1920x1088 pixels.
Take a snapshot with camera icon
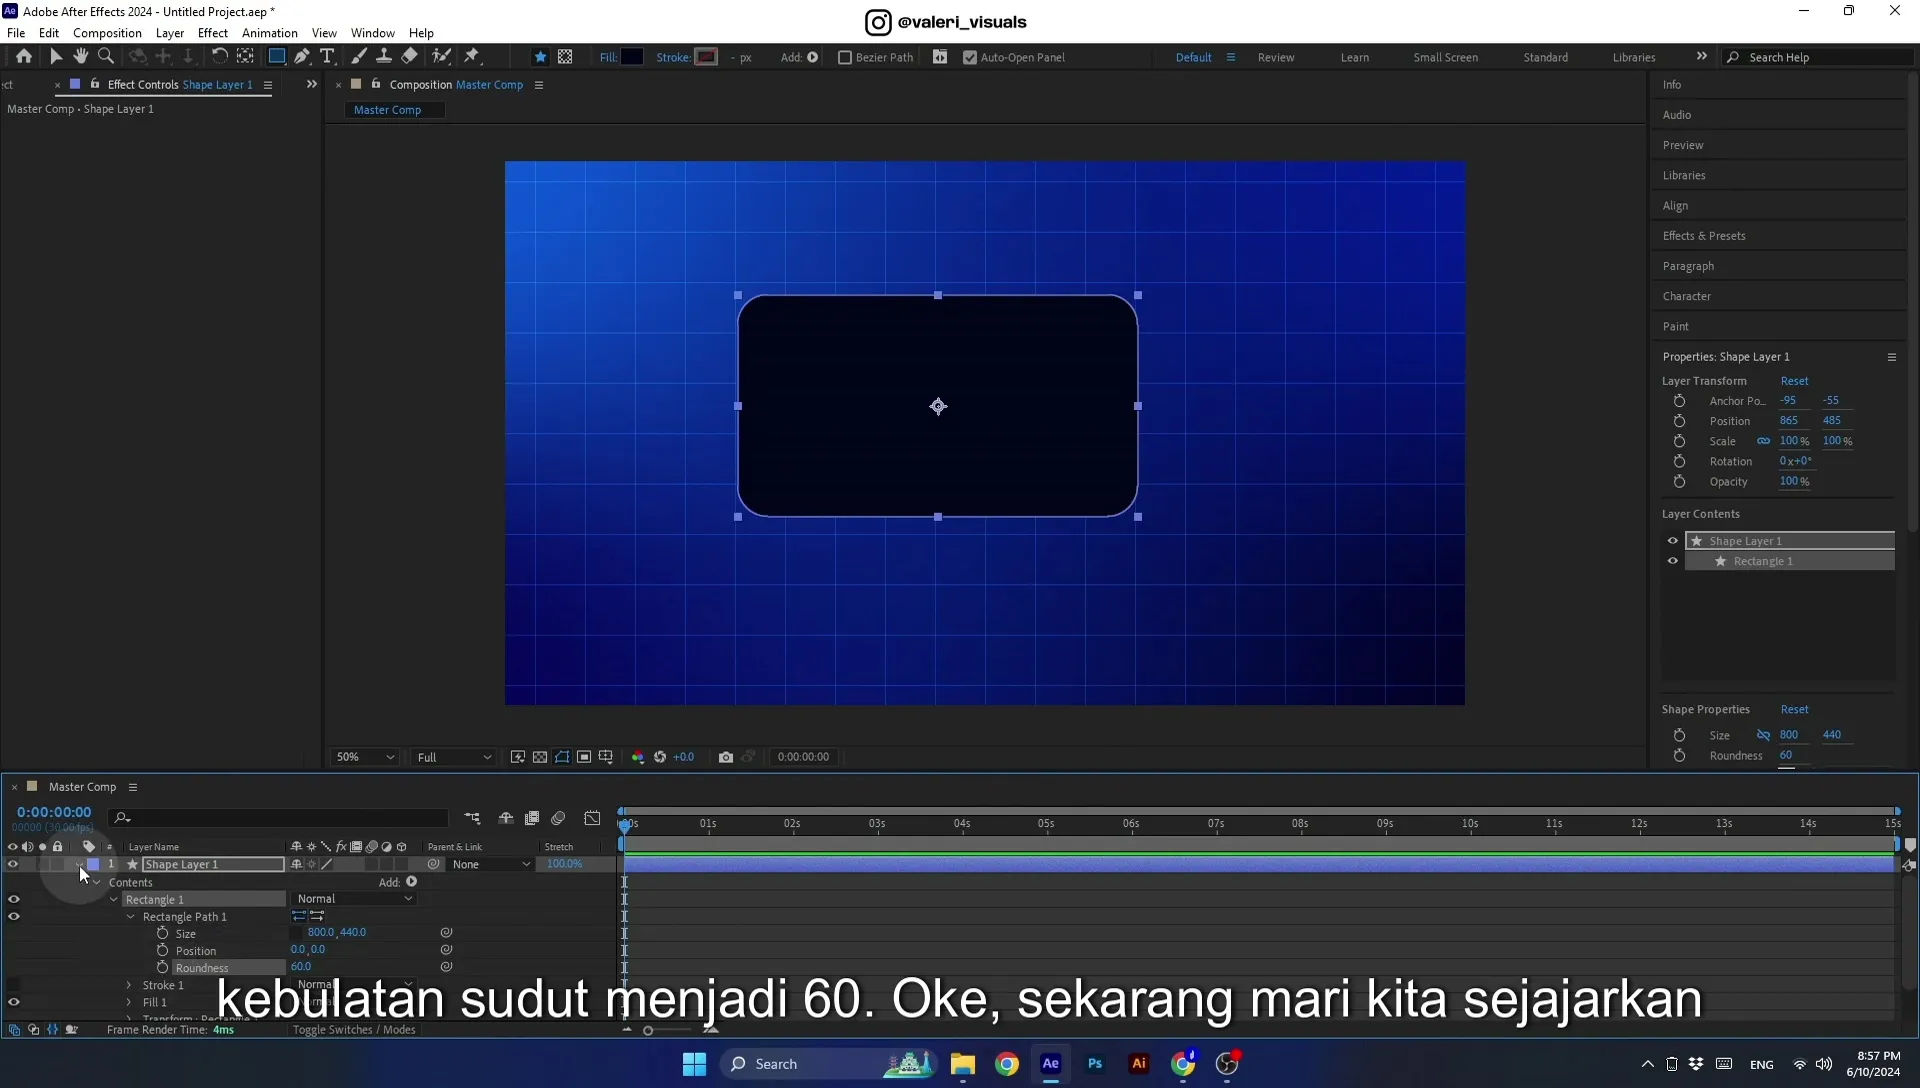726,757
